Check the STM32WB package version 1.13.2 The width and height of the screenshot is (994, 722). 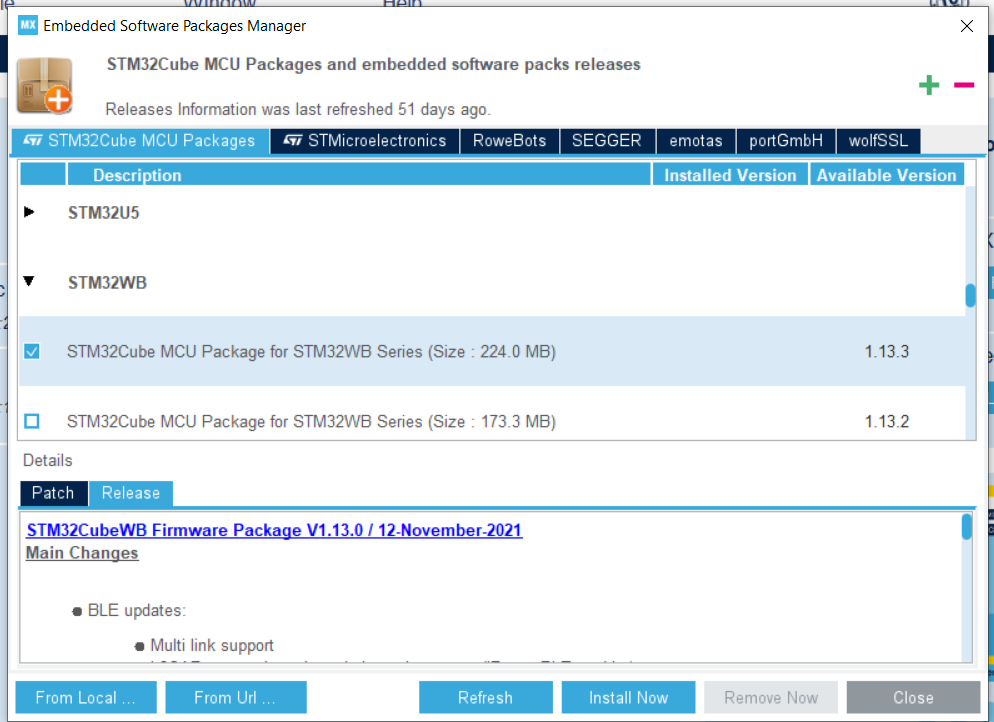tap(32, 421)
